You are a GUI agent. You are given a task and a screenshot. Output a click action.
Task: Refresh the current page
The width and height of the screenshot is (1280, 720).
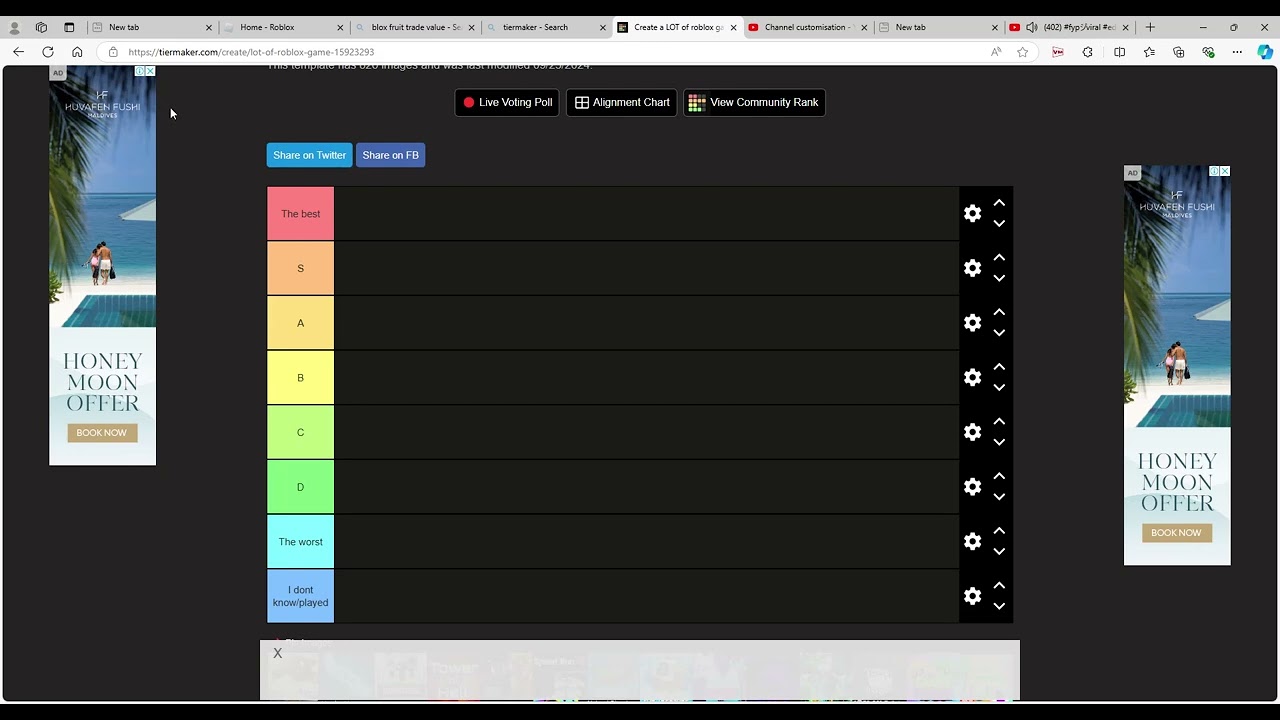point(47,52)
